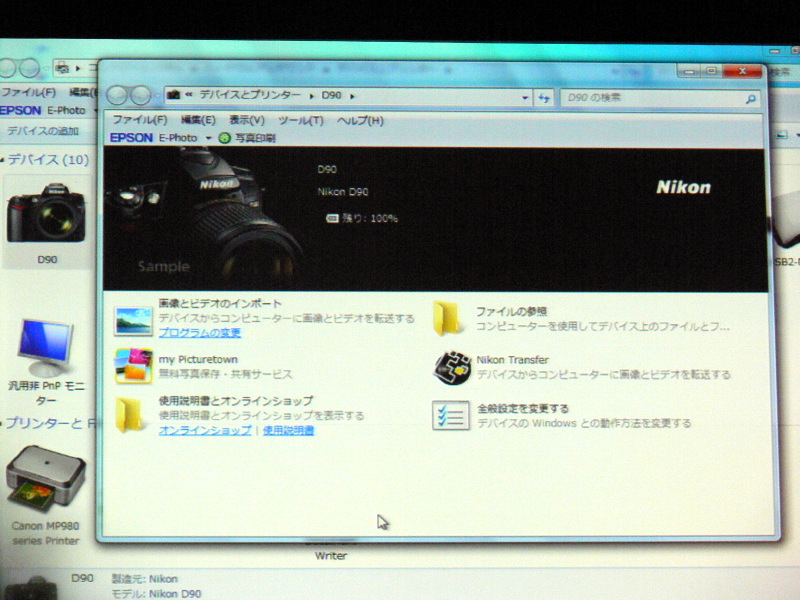Image resolution: width=800 pixels, height=600 pixels.
Task: Click the 使用説明書 link
Action: pos(289,430)
